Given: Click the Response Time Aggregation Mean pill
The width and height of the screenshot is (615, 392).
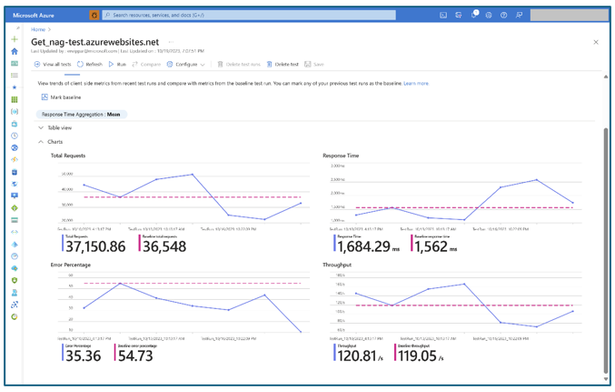Looking at the screenshot, I should click(81, 115).
